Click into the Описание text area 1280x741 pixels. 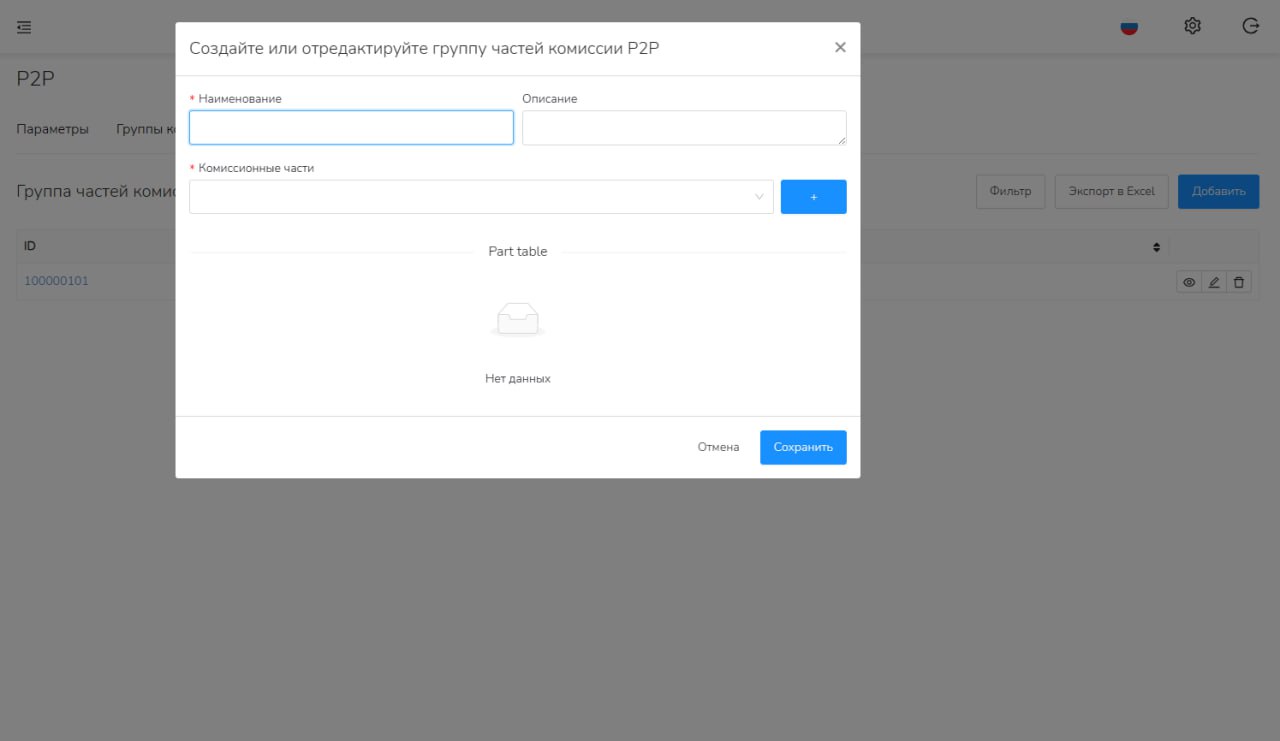tap(684, 128)
